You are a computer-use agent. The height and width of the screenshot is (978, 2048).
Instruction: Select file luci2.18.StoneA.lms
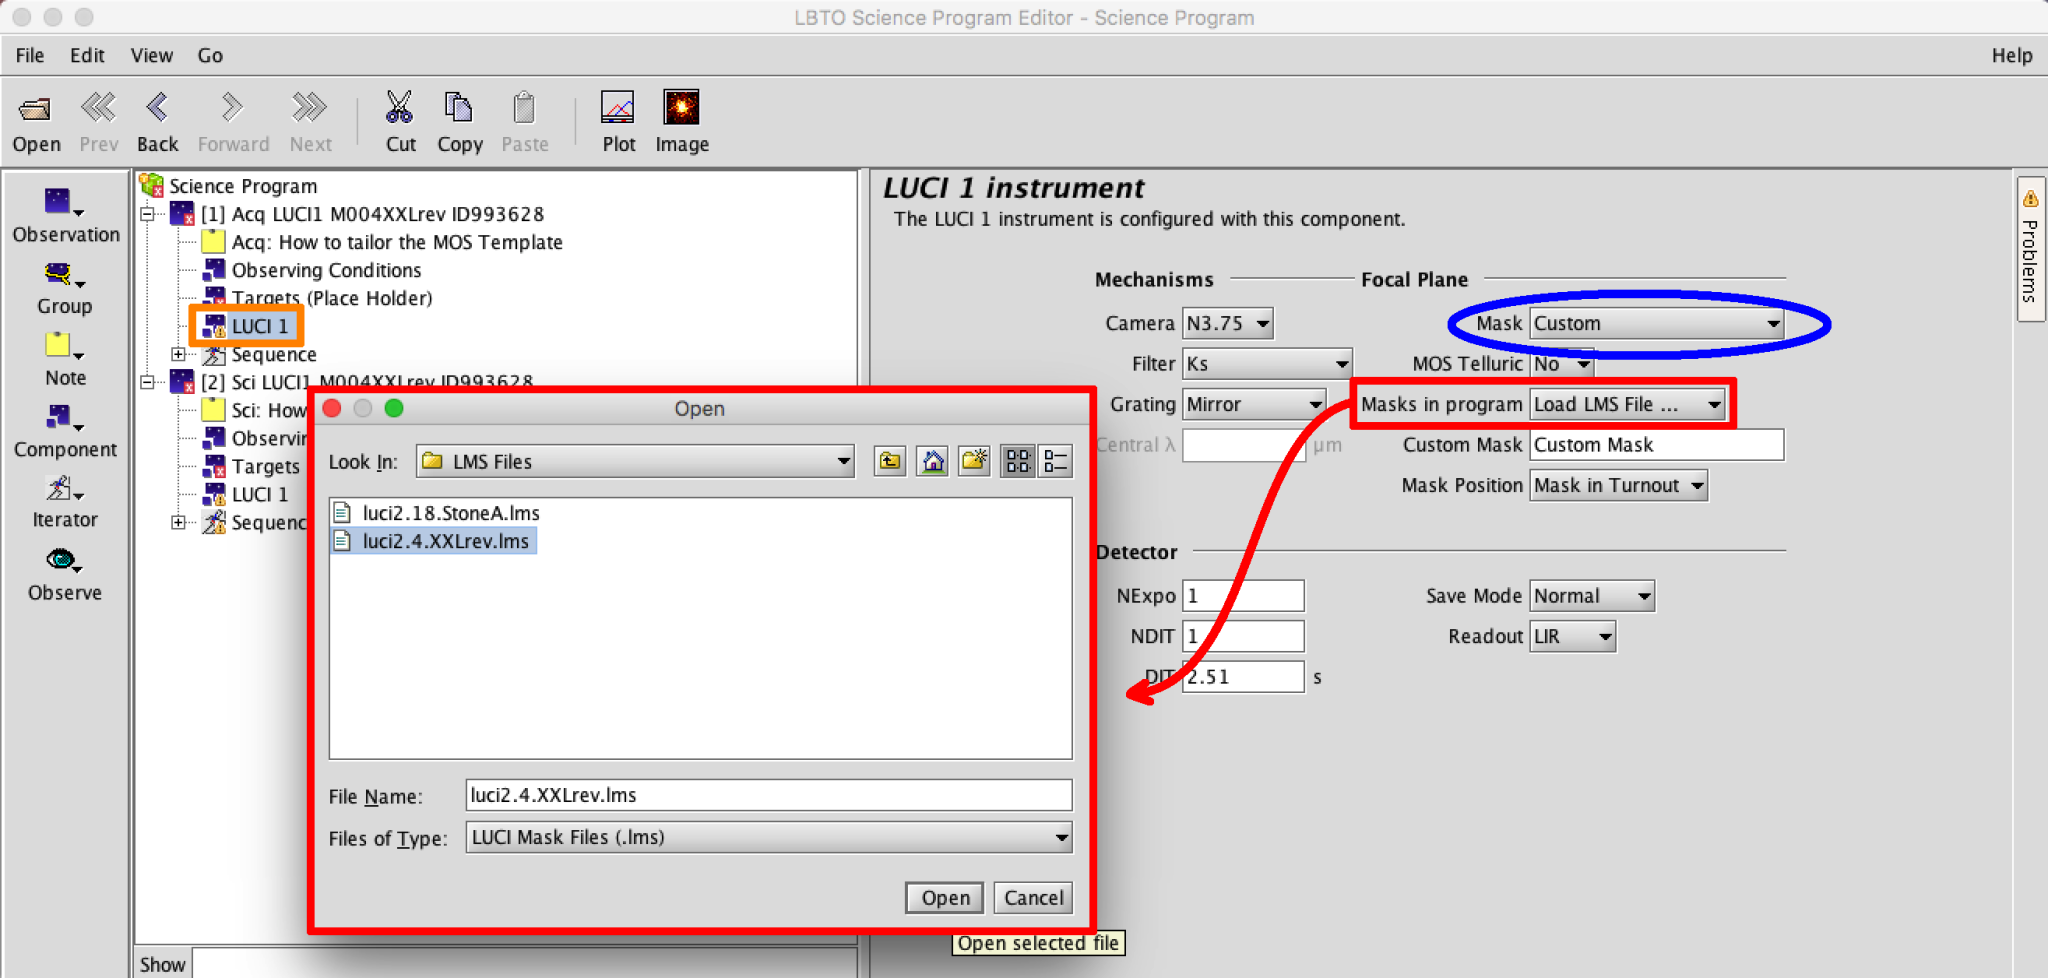[x=437, y=513]
